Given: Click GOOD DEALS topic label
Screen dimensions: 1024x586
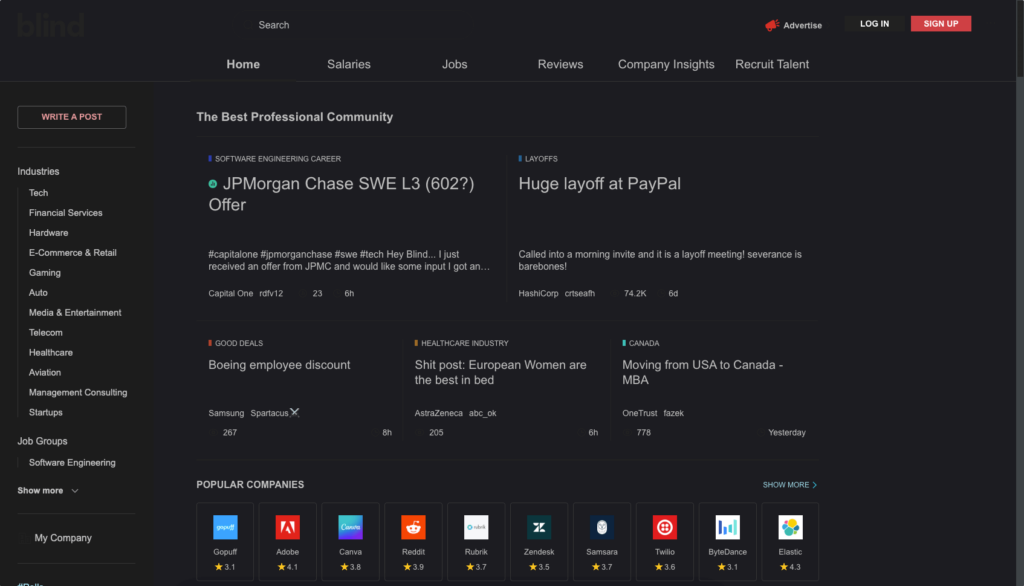Looking at the screenshot, I should 239,343.
